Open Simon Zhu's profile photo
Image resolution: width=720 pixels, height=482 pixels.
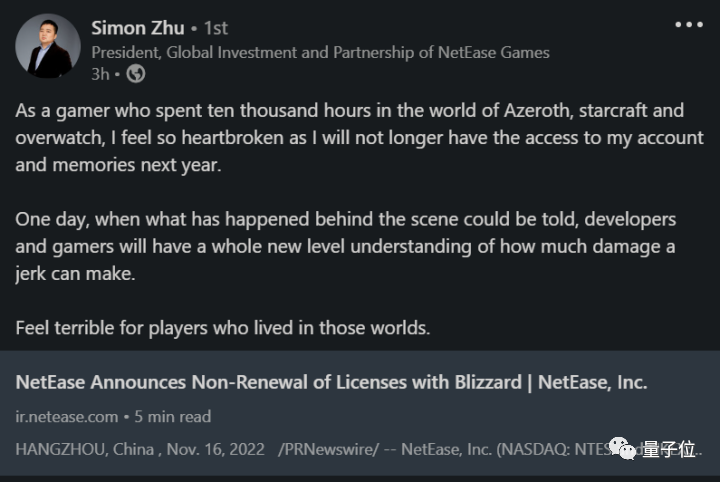pos(48,46)
